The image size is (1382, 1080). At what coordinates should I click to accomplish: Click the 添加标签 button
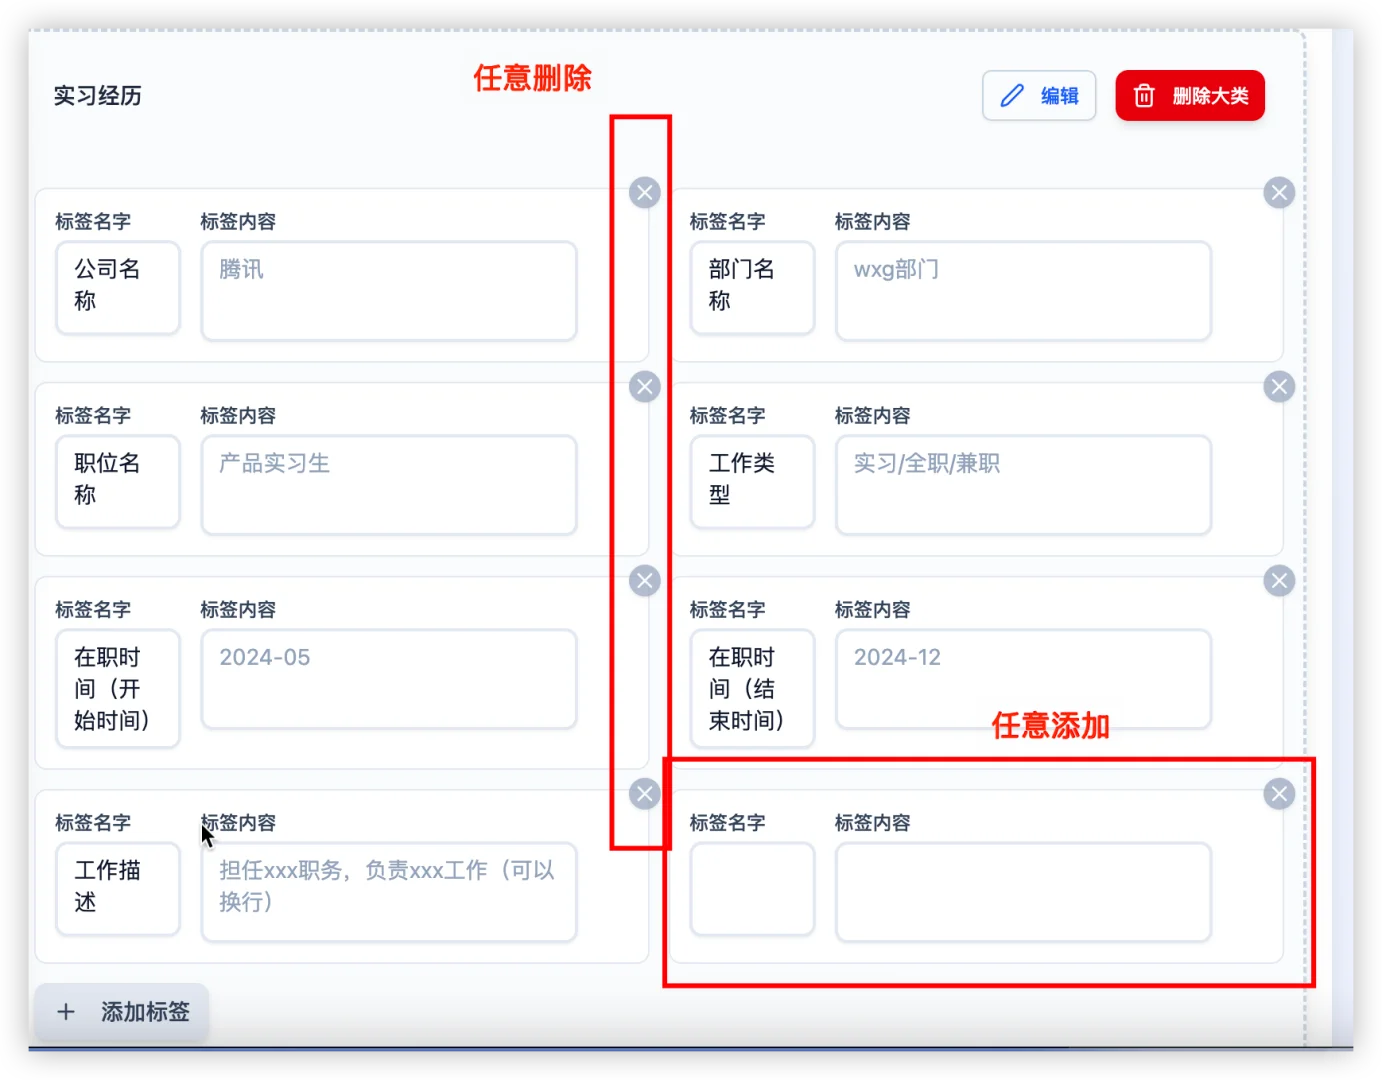click(x=121, y=1012)
